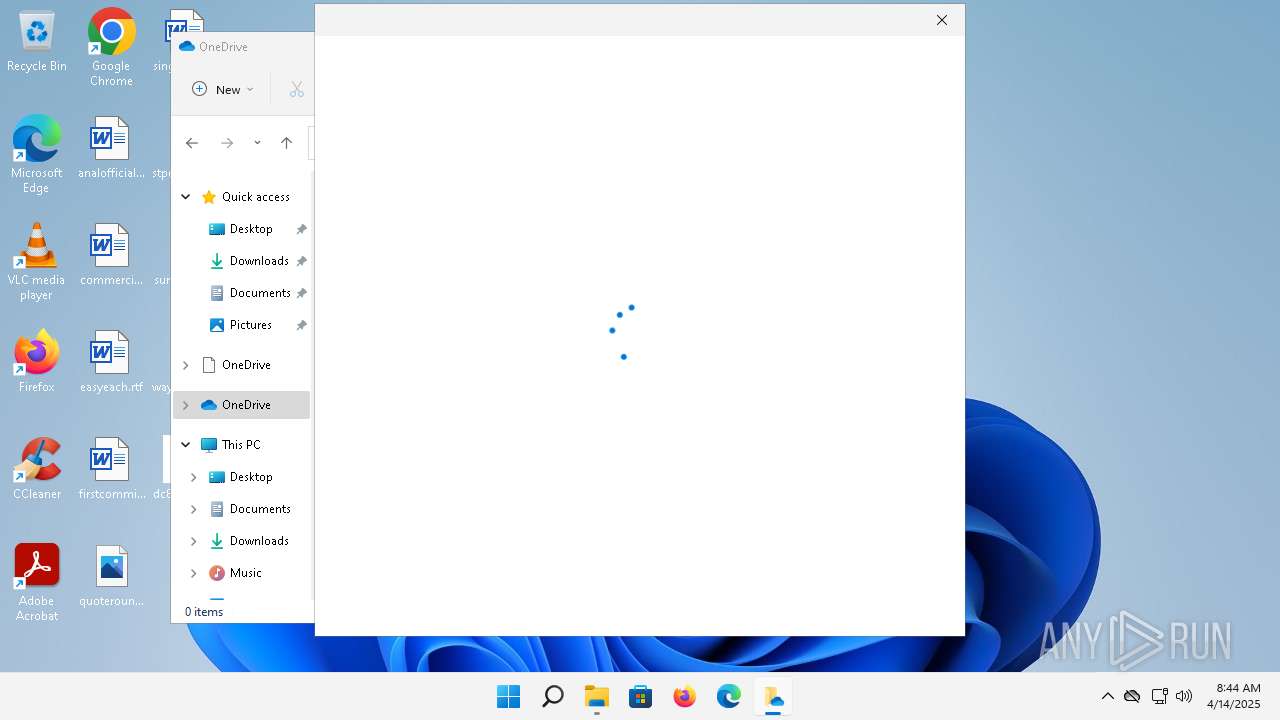Open the Recycle Bin desktop icon
Screen dimensions: 1280x720
tap(37, 42)
